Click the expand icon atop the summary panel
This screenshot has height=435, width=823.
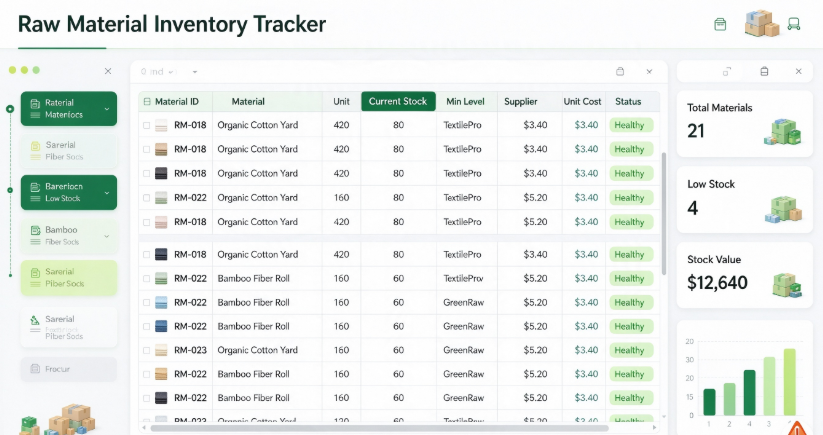tap(727, 71)
